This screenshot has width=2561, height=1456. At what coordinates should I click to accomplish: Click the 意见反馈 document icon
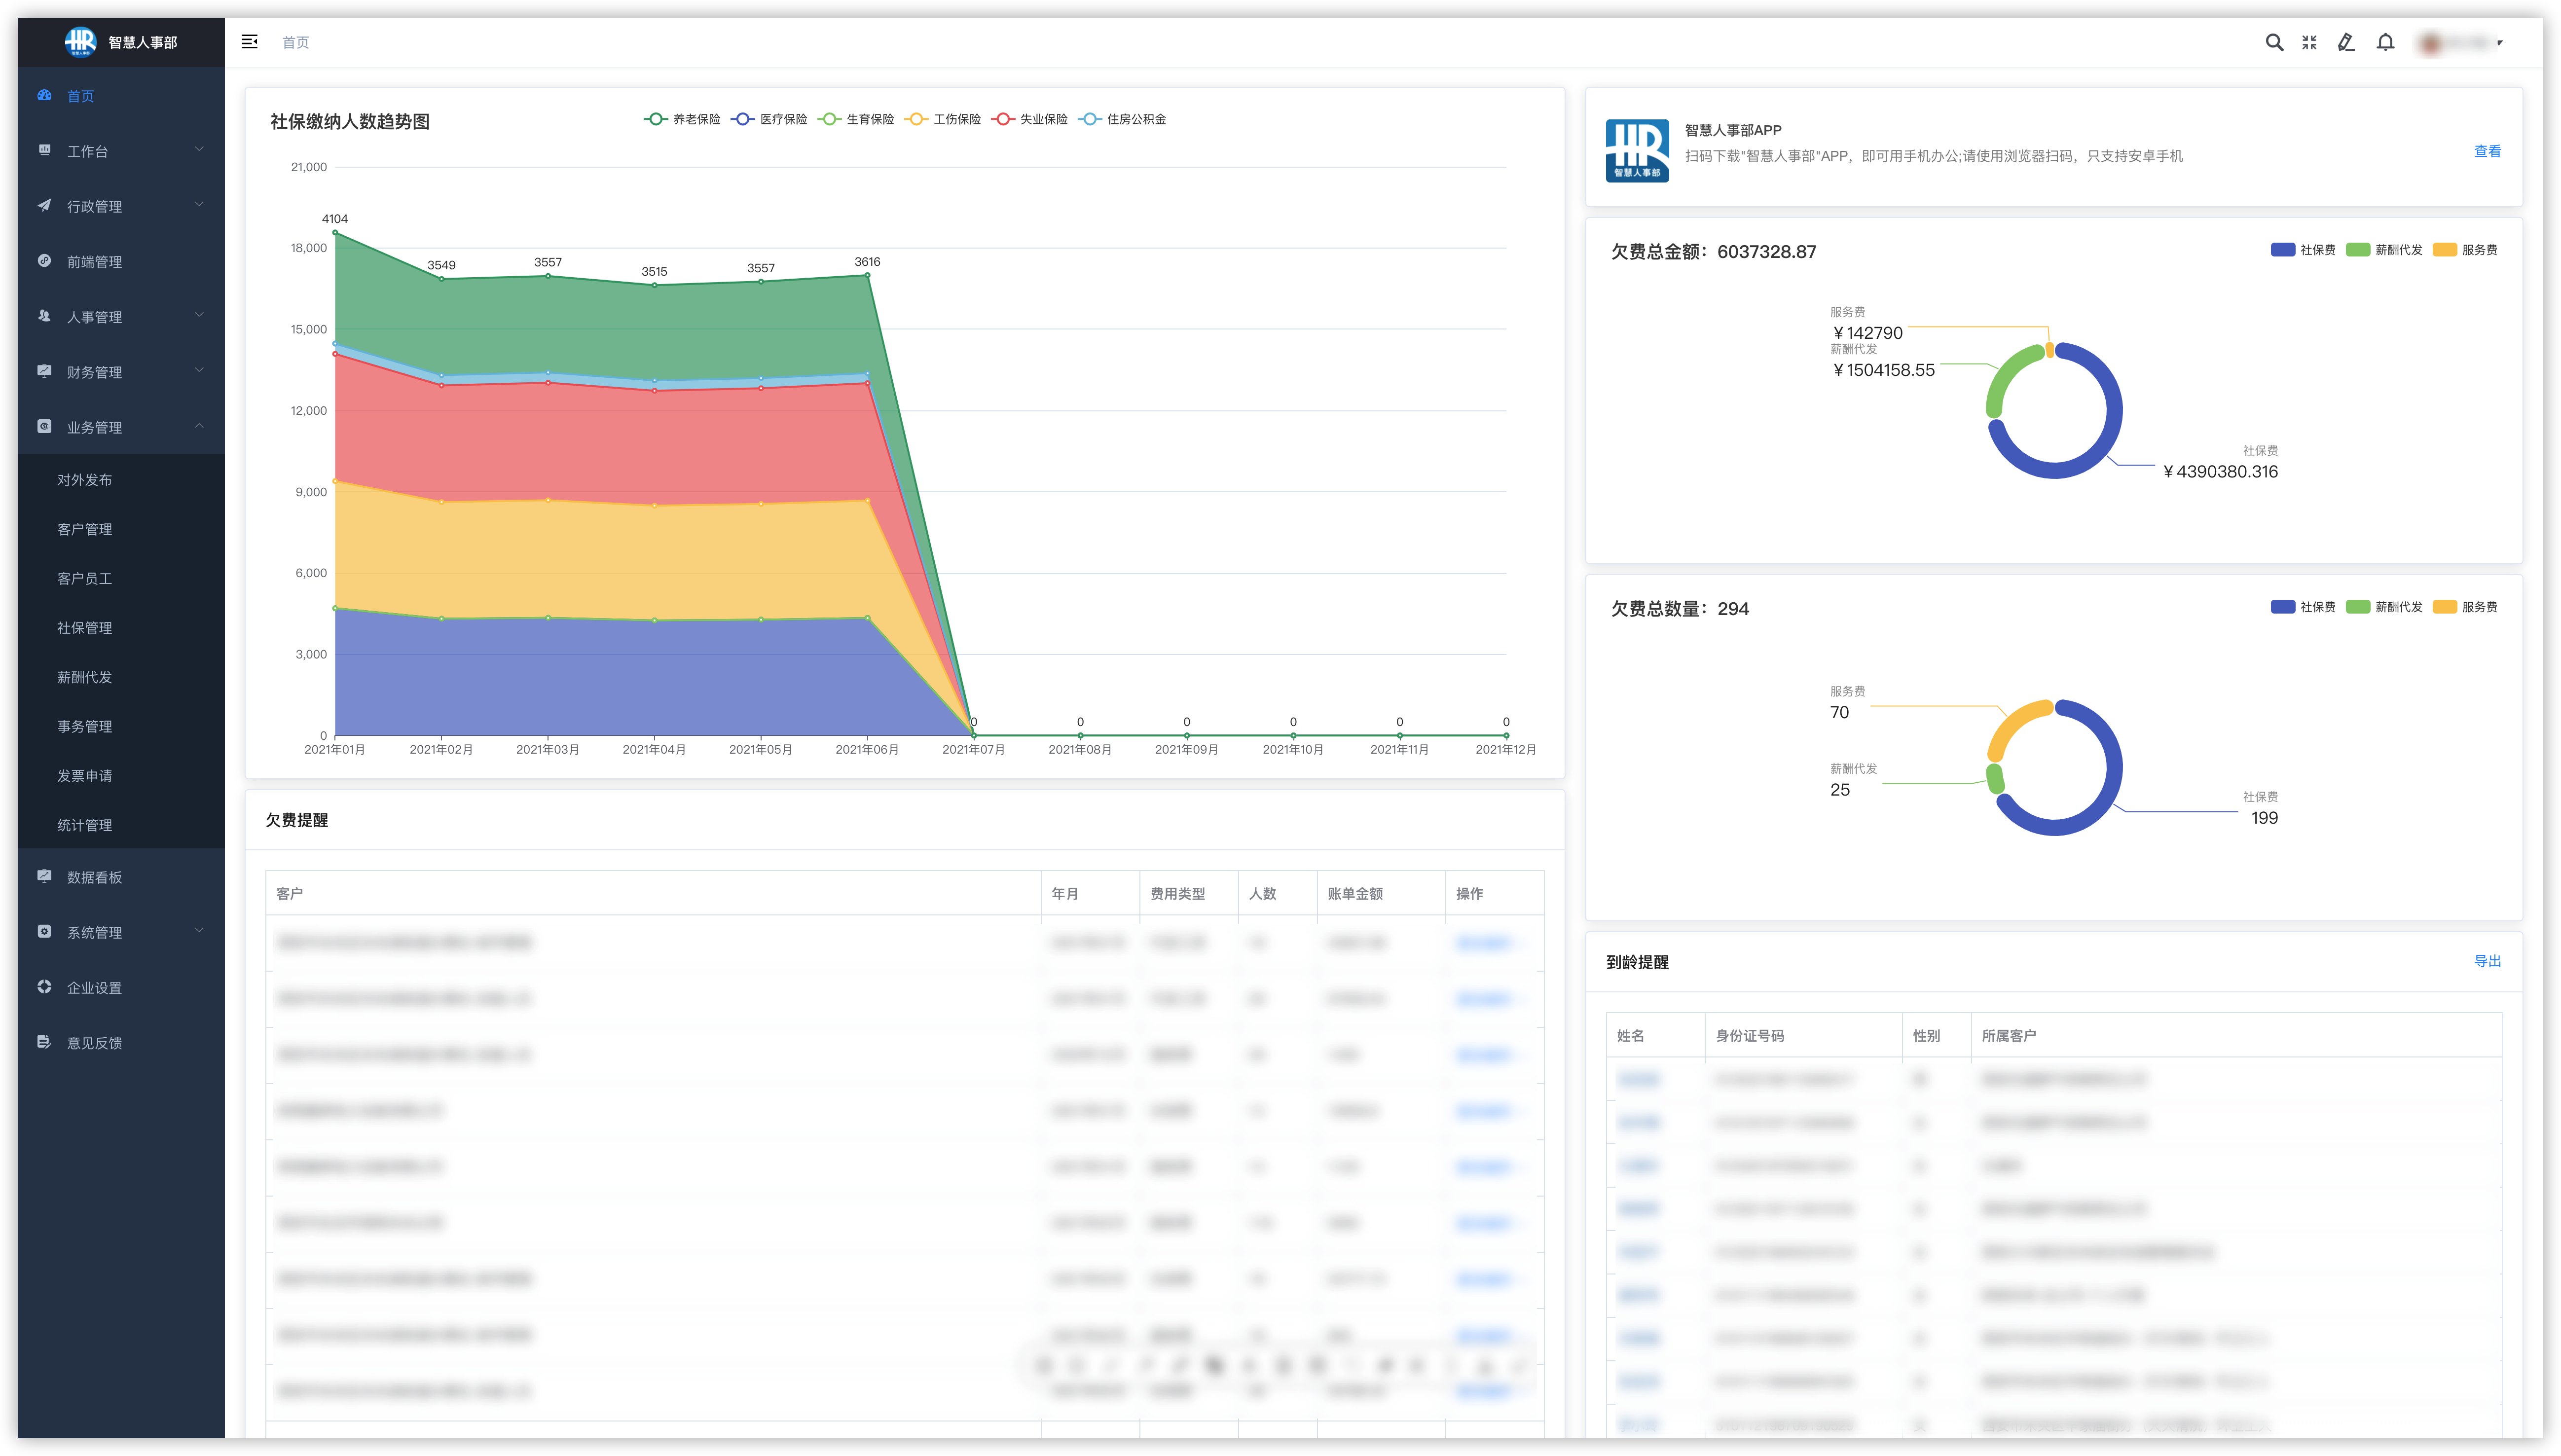tap(44, 1041)
